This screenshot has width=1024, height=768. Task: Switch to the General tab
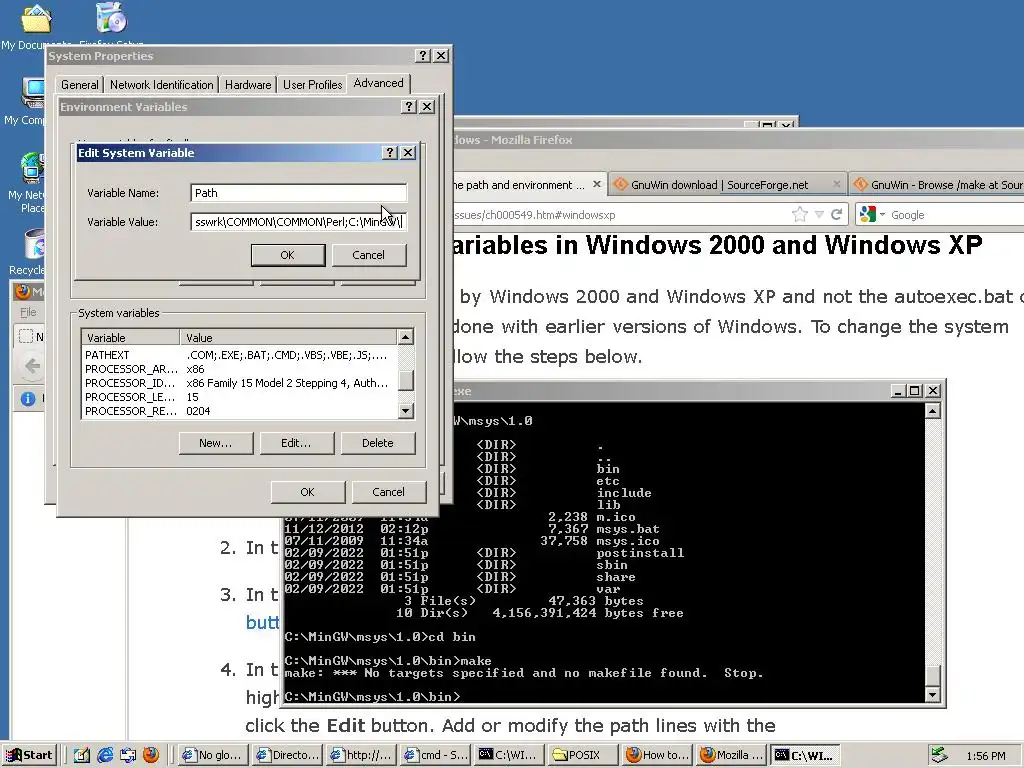(80, 85)
